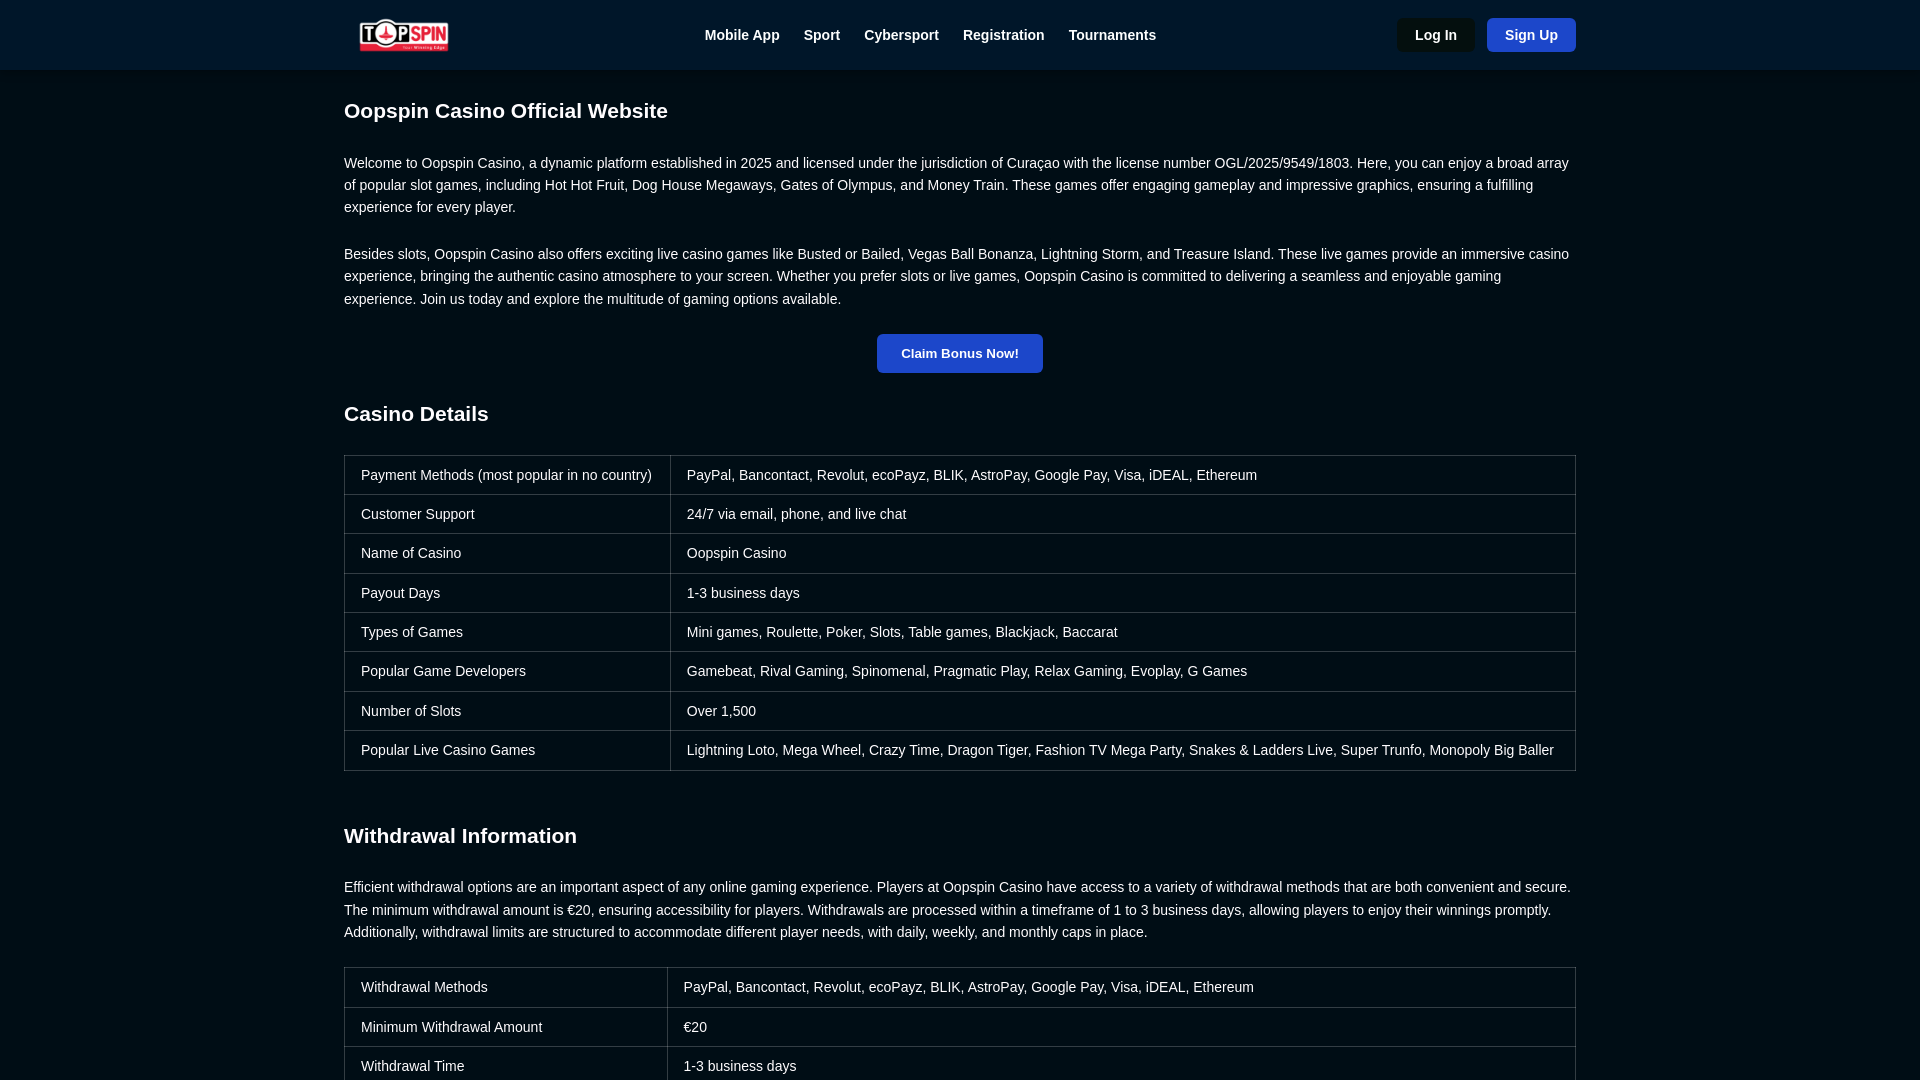Select the 'Mini games, Roulette, Poker' cell
The width and height of the screenshot is (1920, 1080).
(1123, 632)
